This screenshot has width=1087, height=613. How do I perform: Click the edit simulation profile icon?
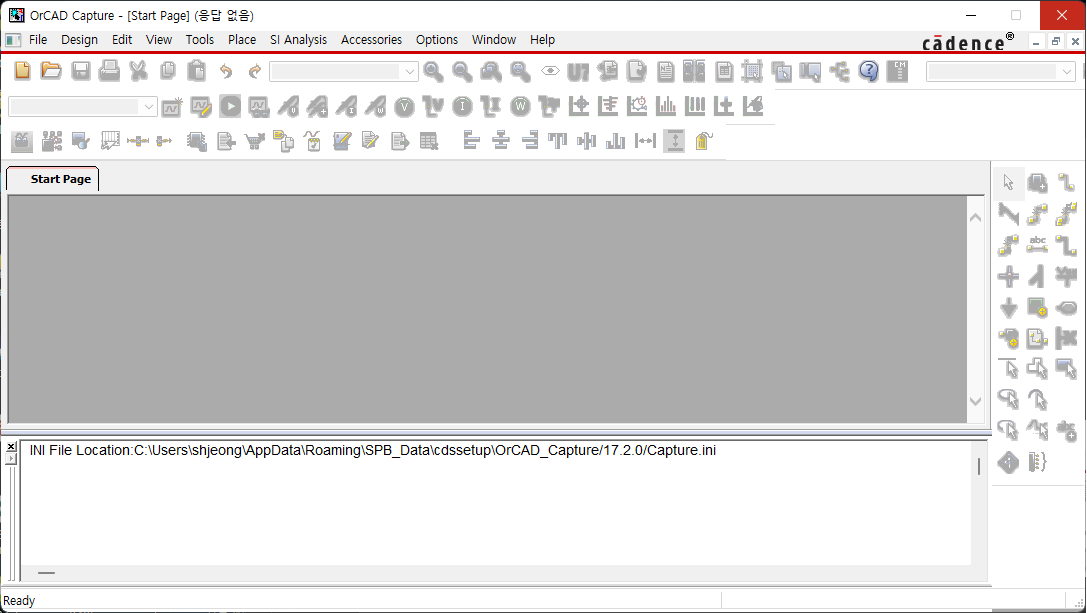pyautogui.click(x=201, y=107)
